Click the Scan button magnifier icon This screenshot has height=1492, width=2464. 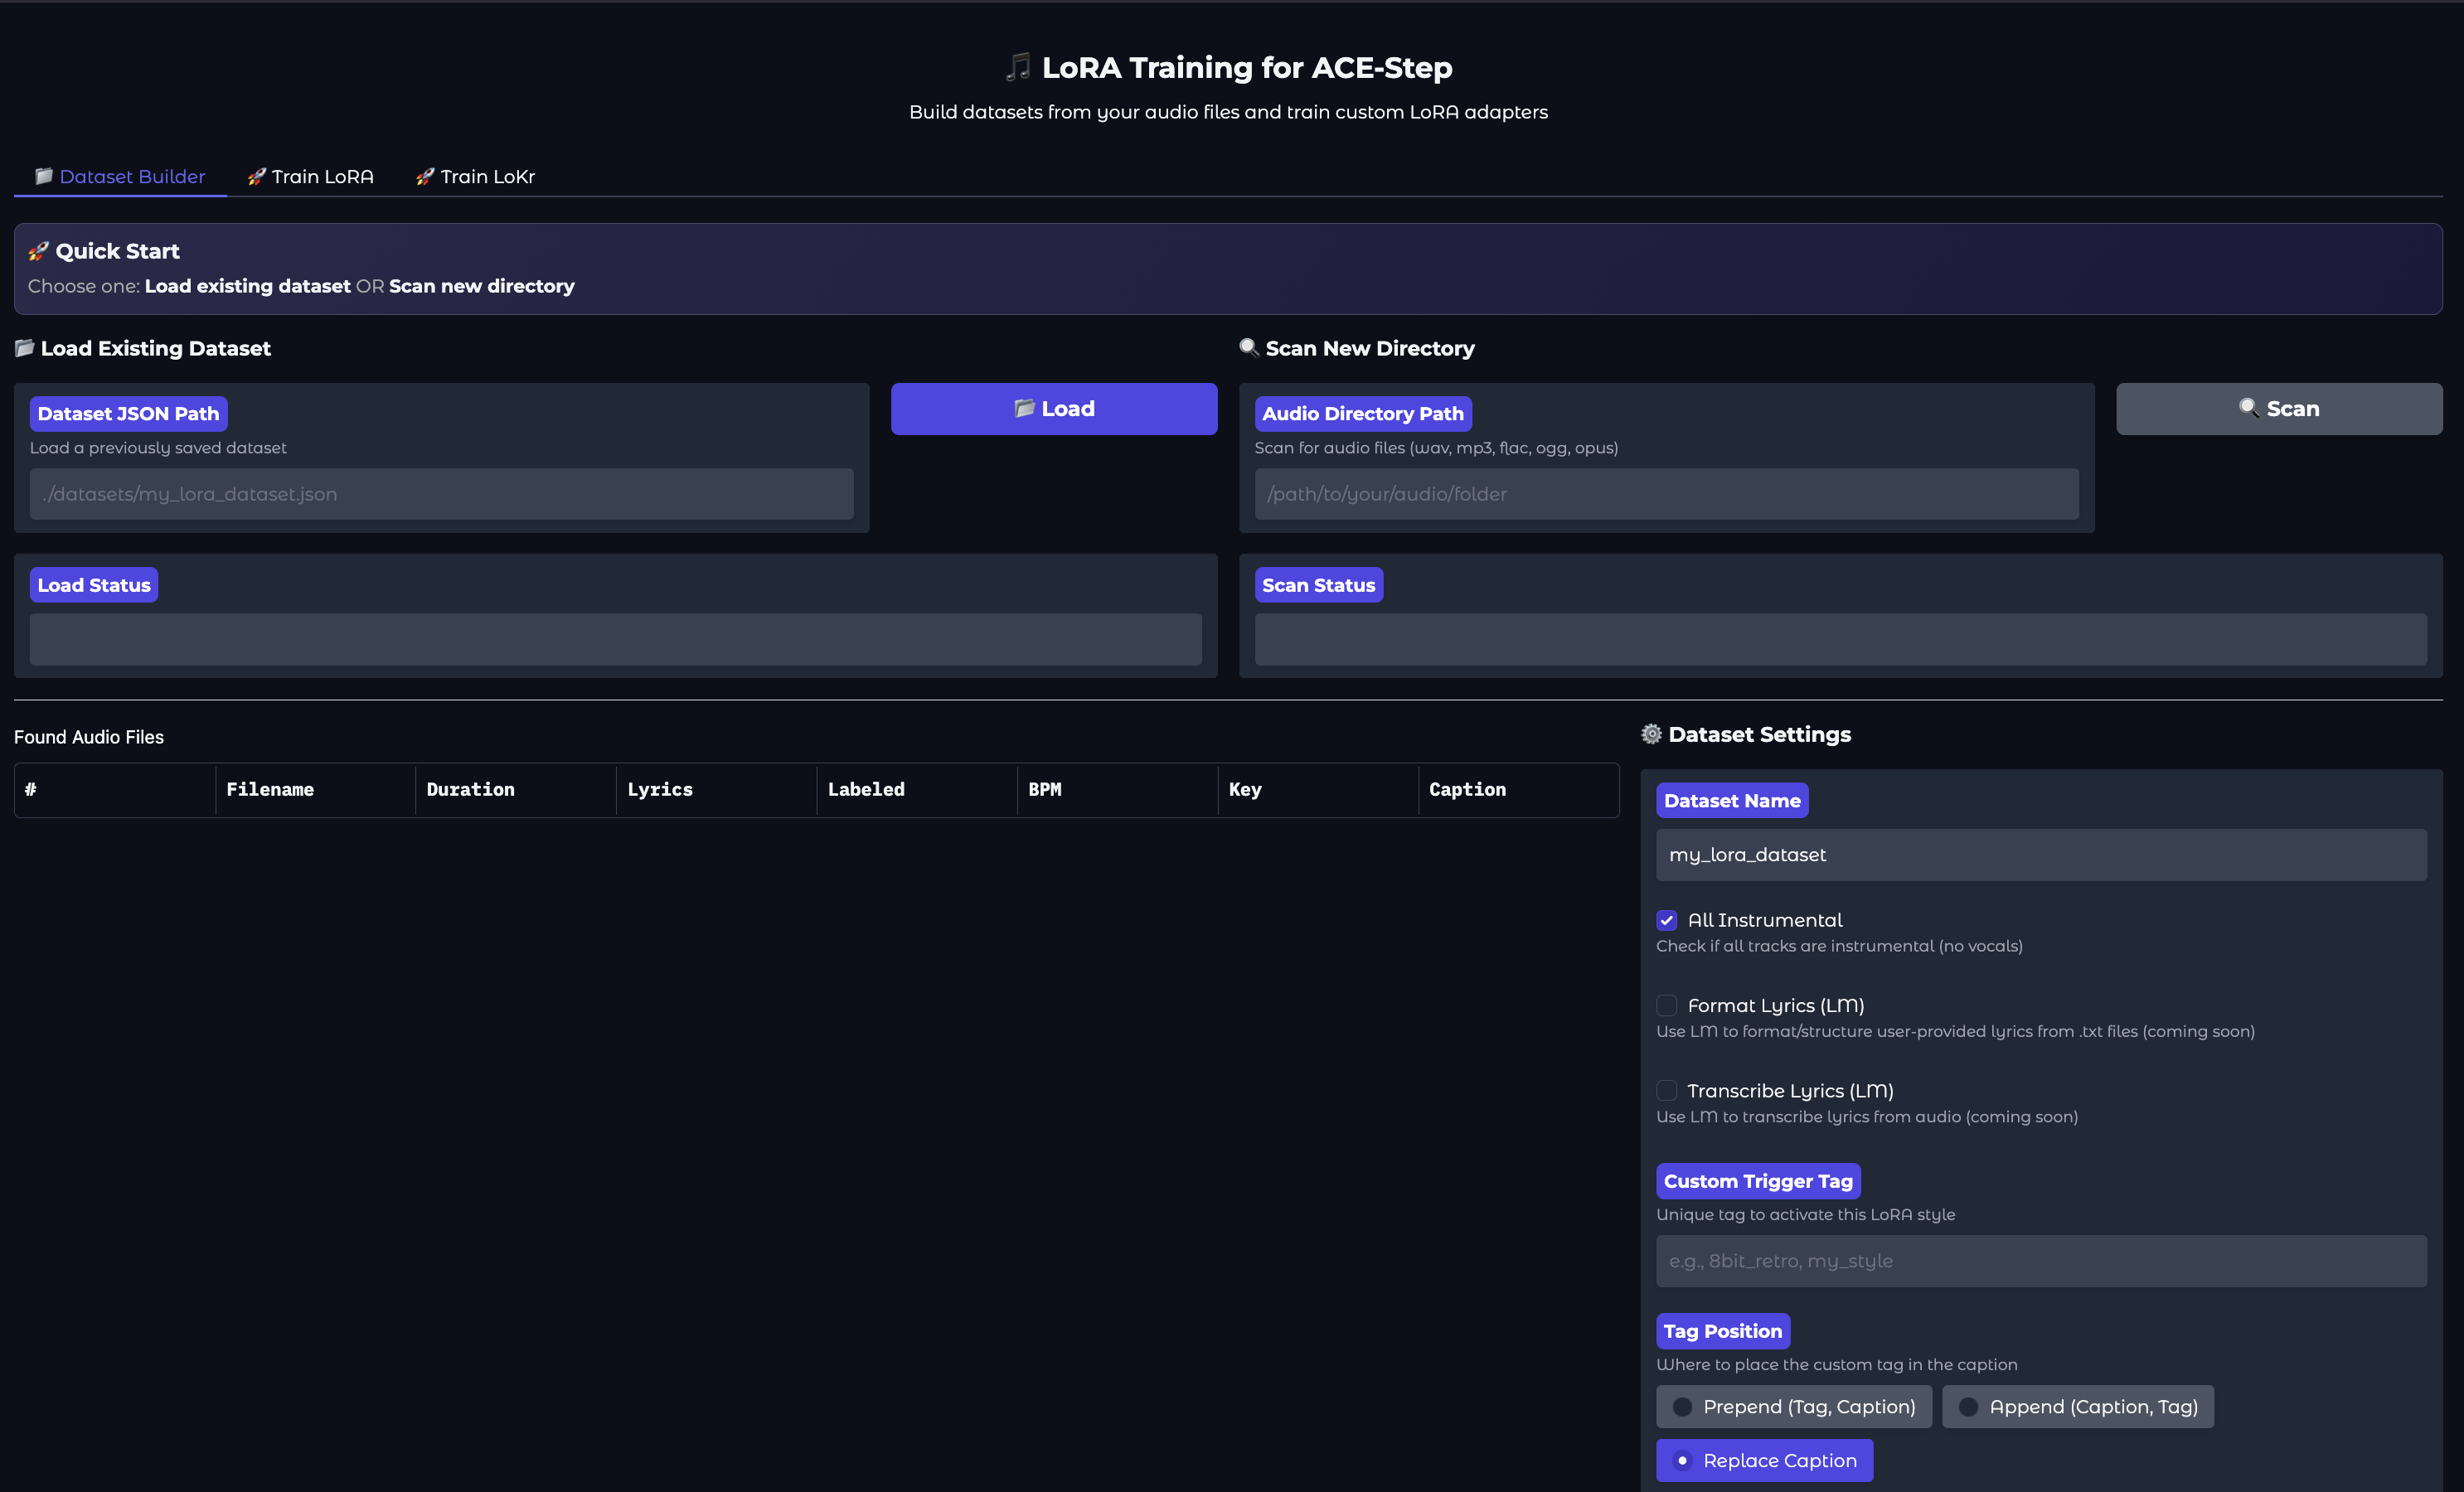[x=2248, y=408]
